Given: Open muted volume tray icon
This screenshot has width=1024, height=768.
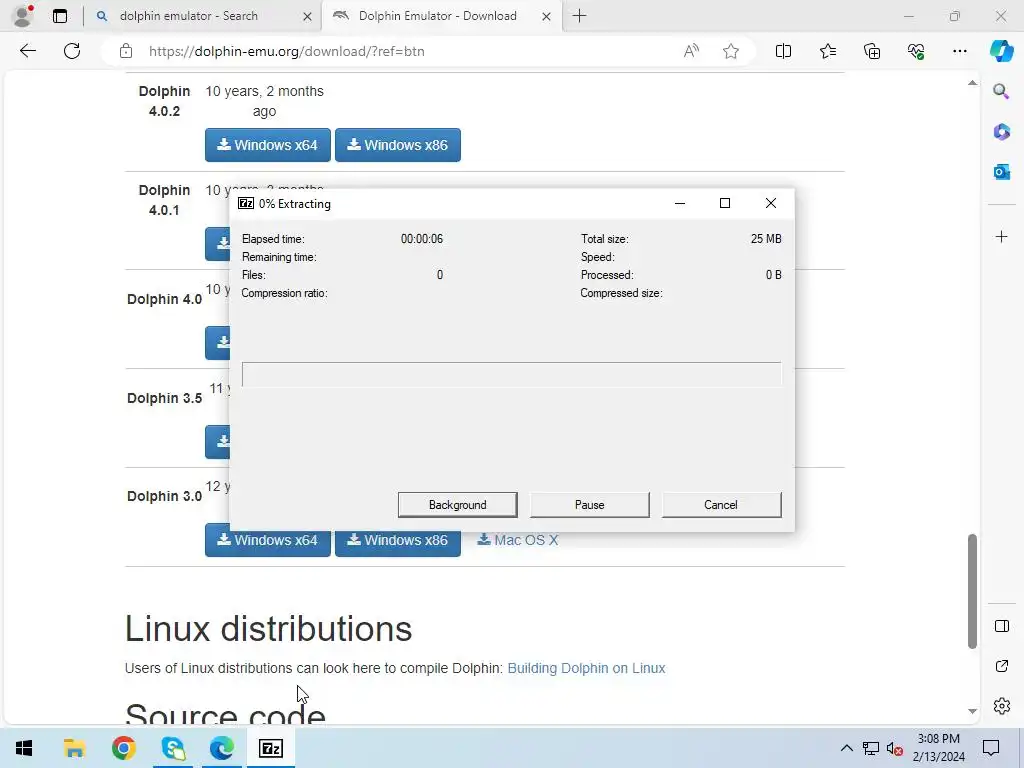Looking at the screenshot, I should pyautogui.click(x=894, y=748).
